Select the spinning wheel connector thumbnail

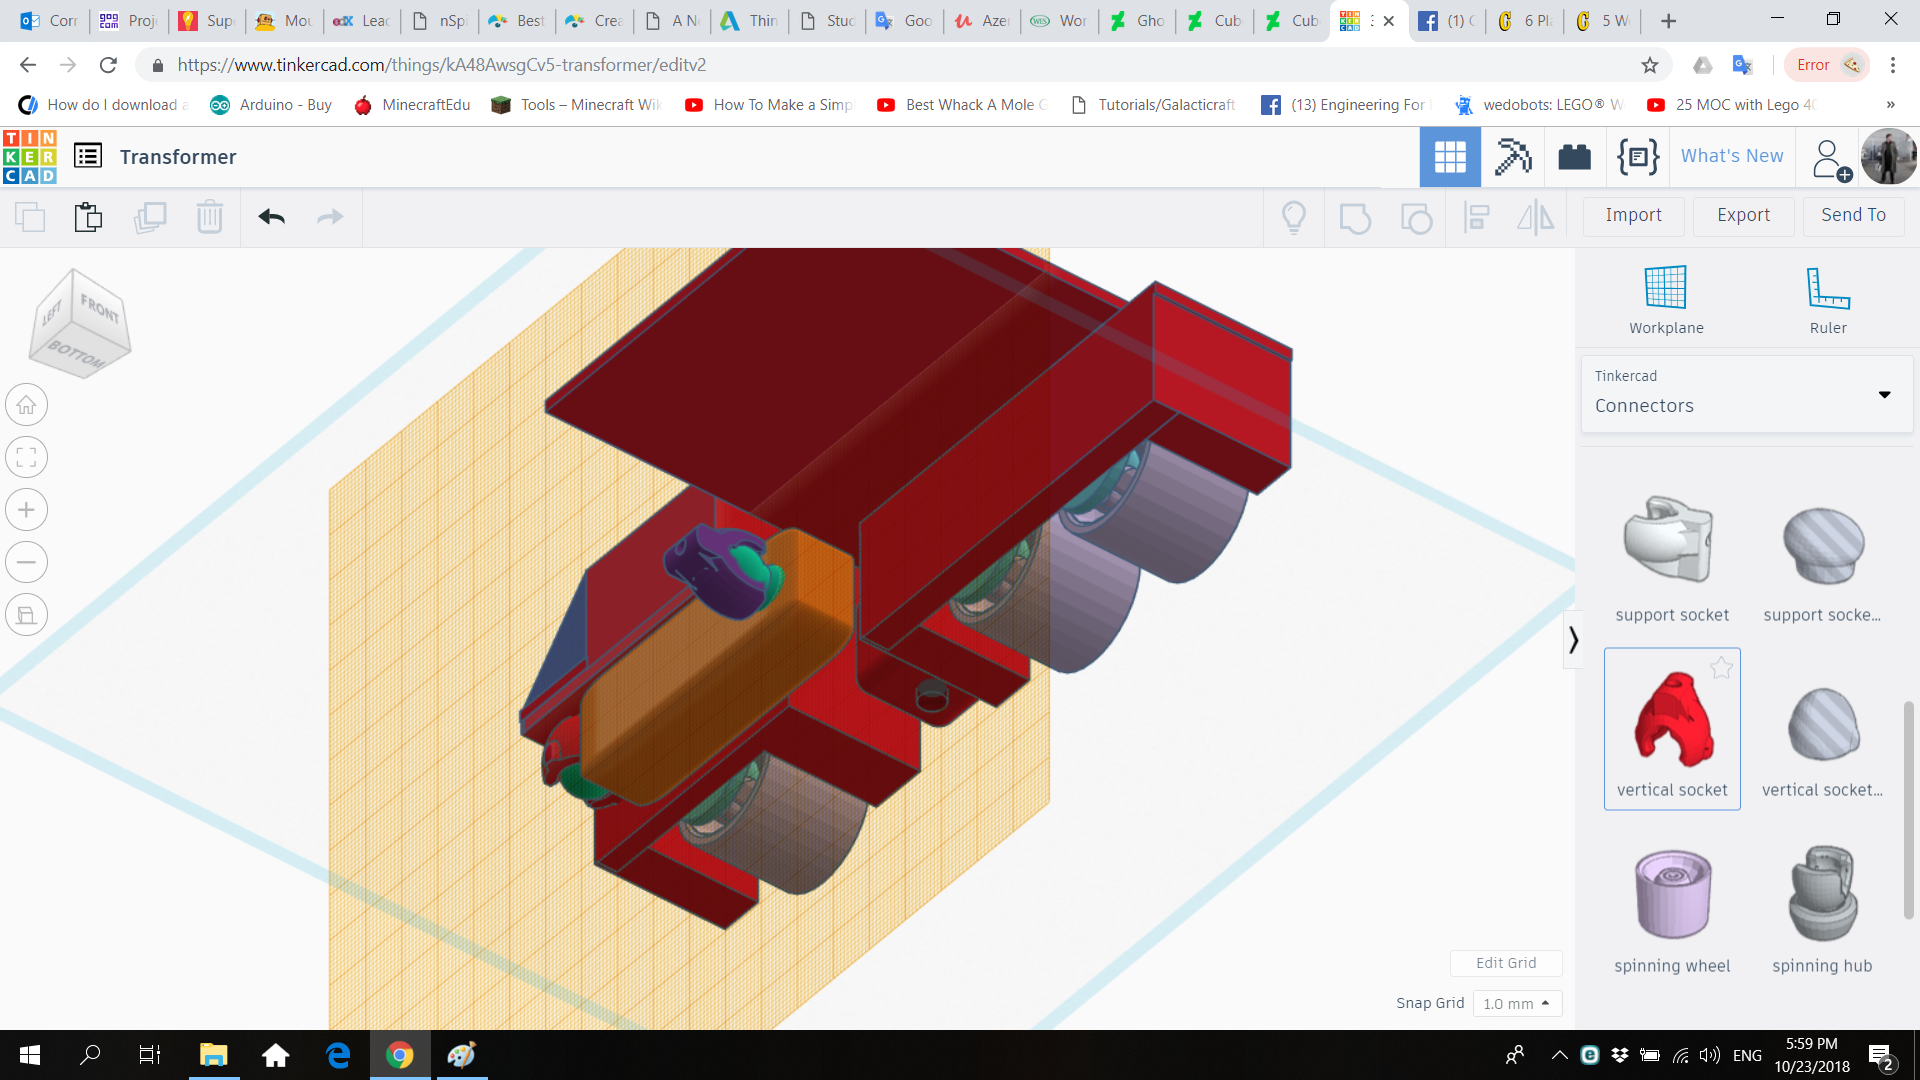coord(1671,893)
